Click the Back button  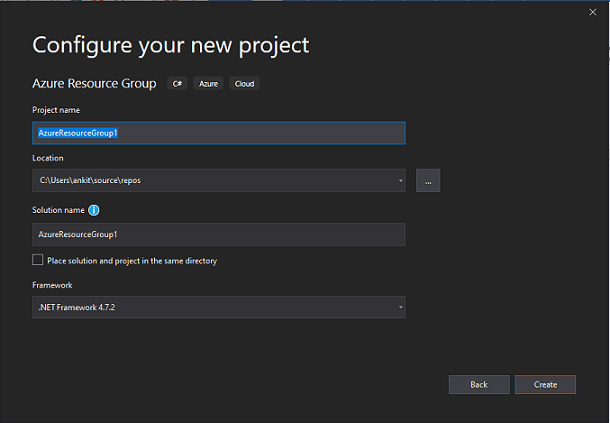pos(479,384)
